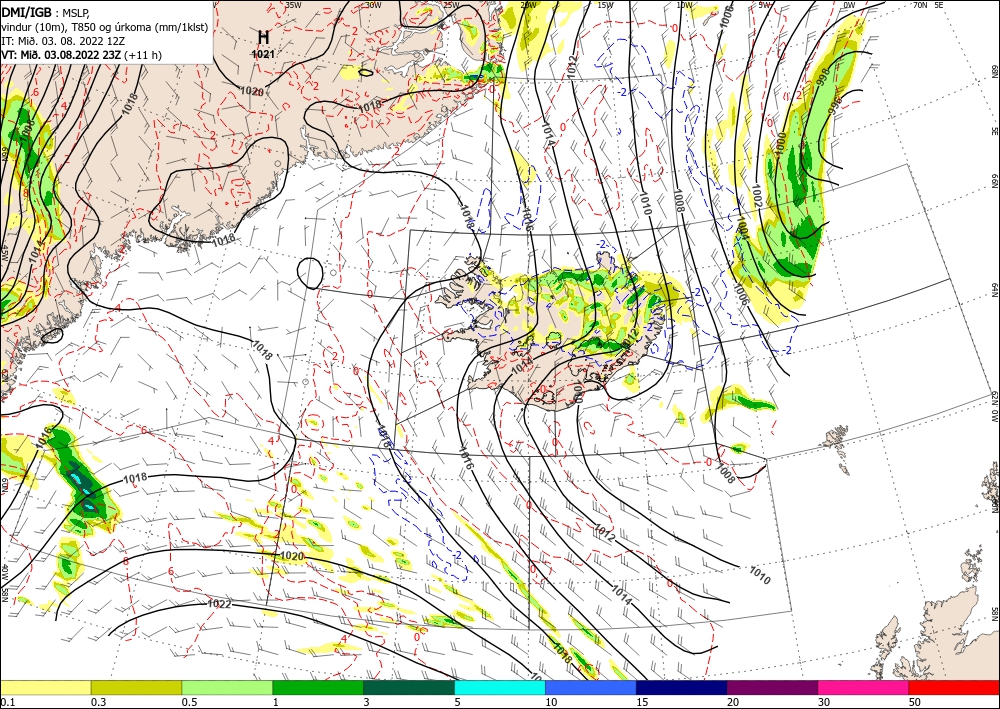
Task: Click the 'H' high-pressure marker over Greenland
Action: 263,37
